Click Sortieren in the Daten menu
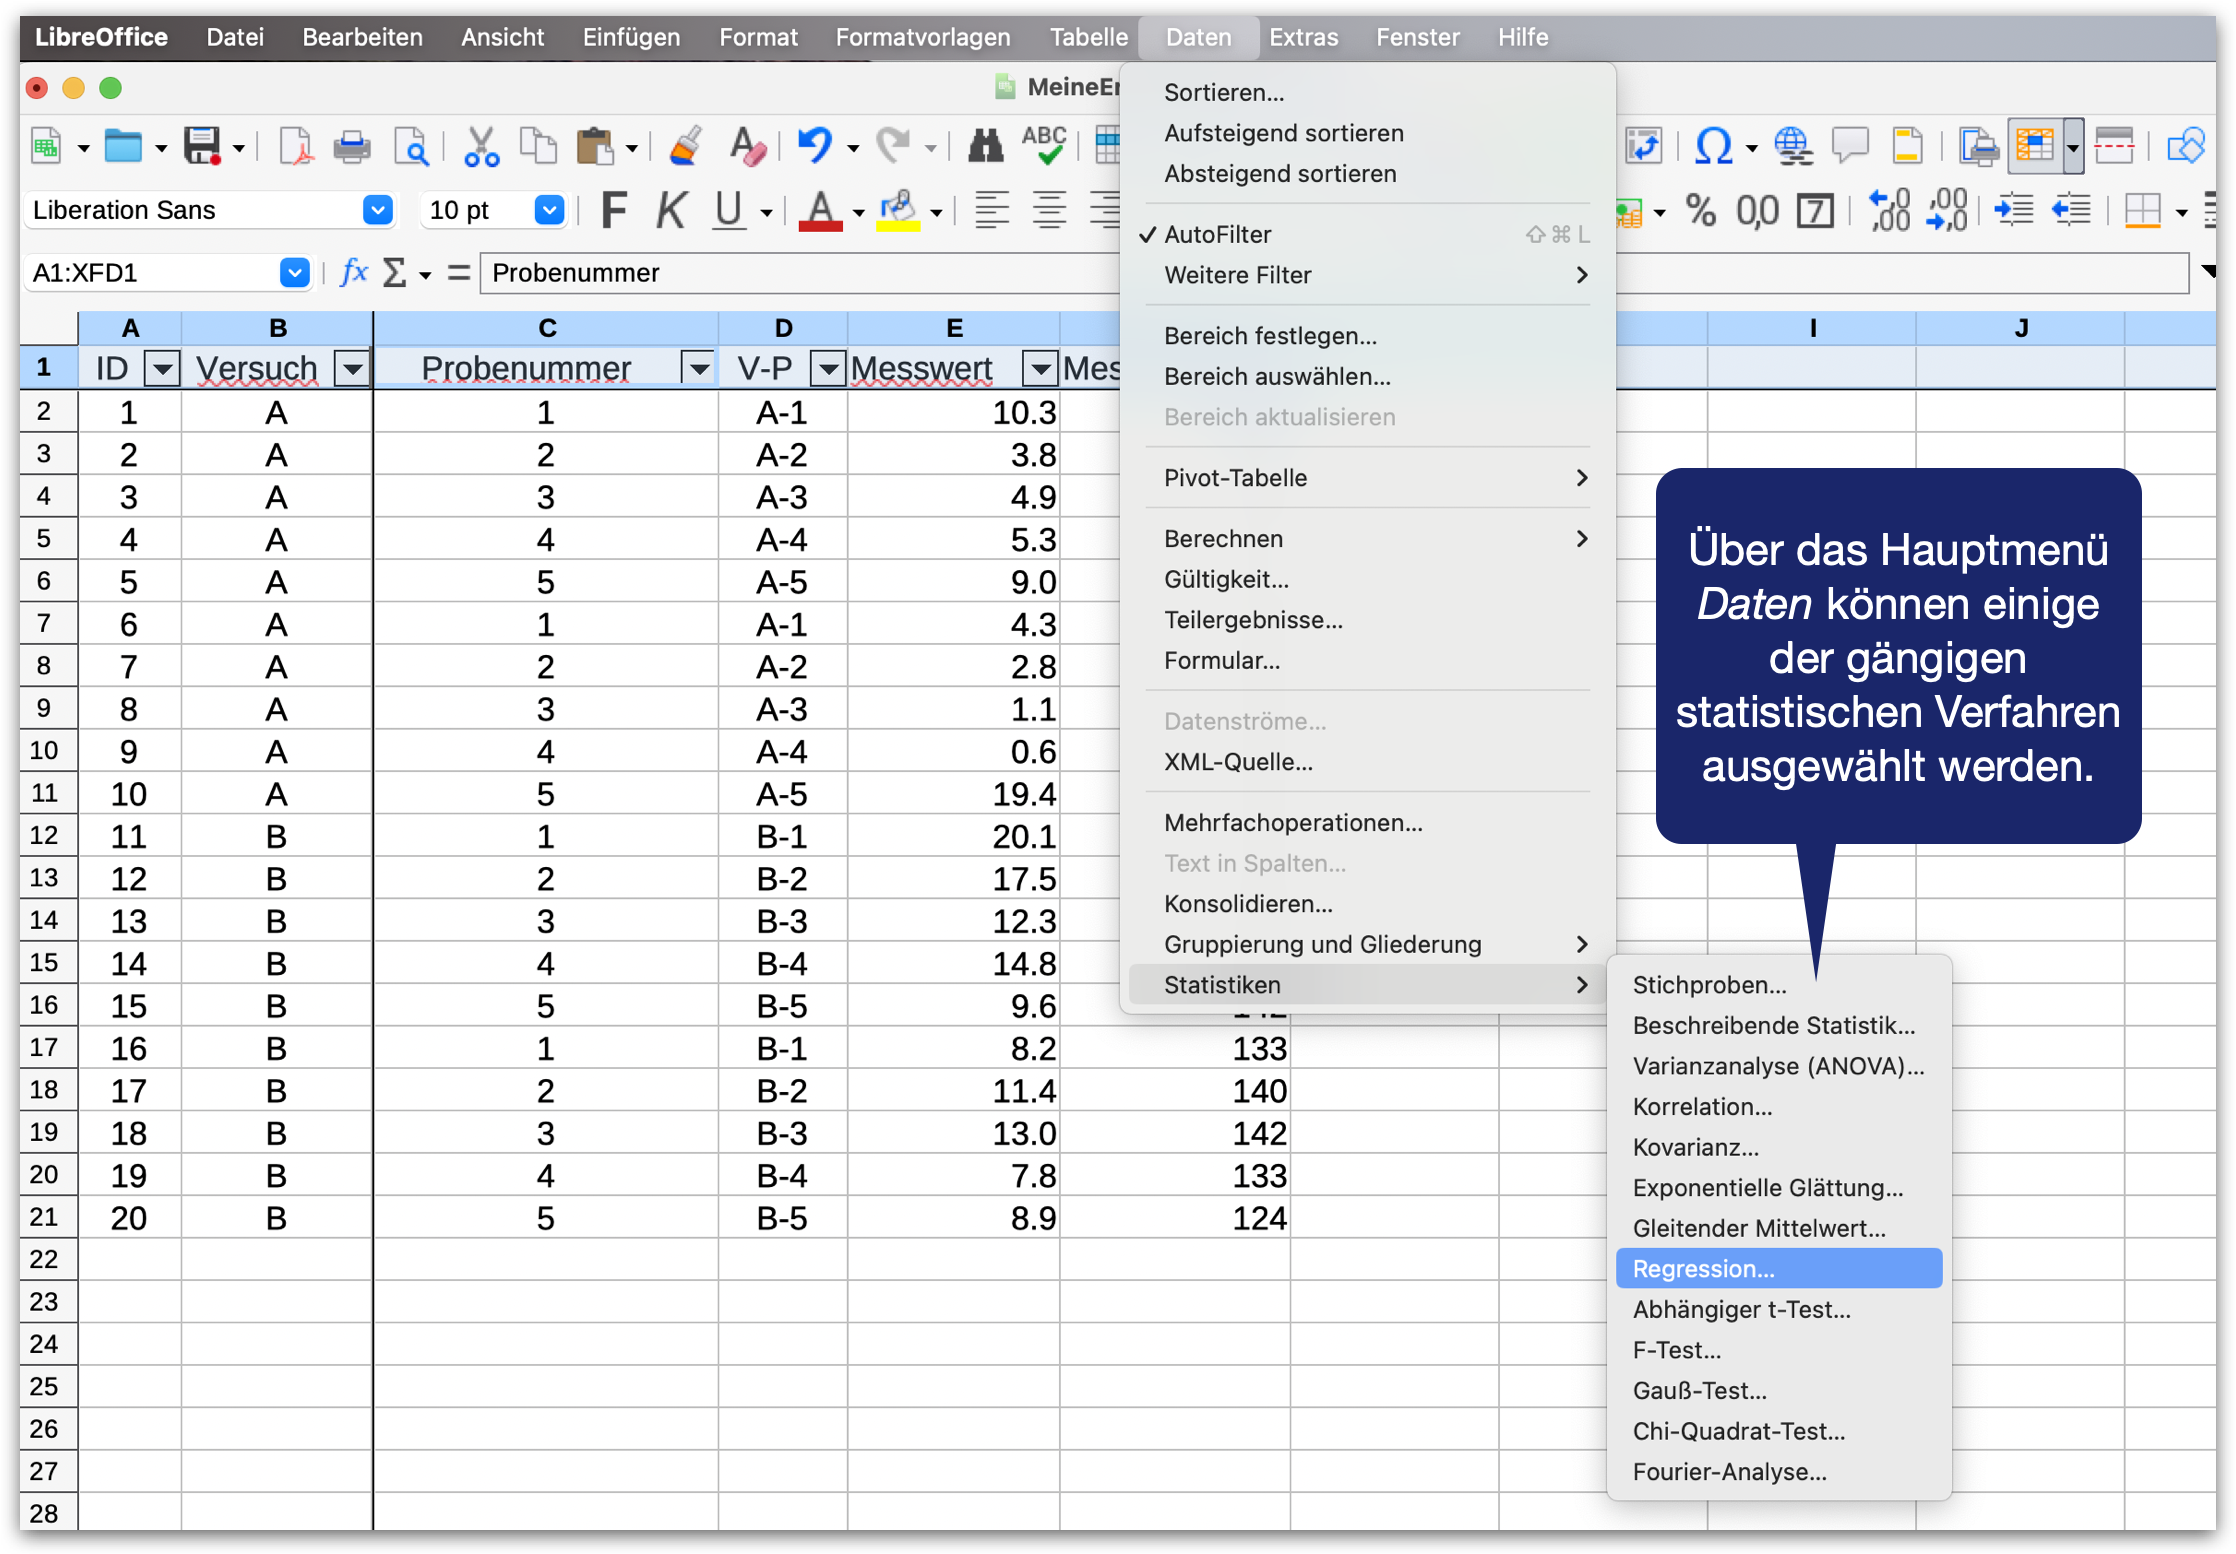The width and height of the screenshot is (2236, 1554). 1223,92
